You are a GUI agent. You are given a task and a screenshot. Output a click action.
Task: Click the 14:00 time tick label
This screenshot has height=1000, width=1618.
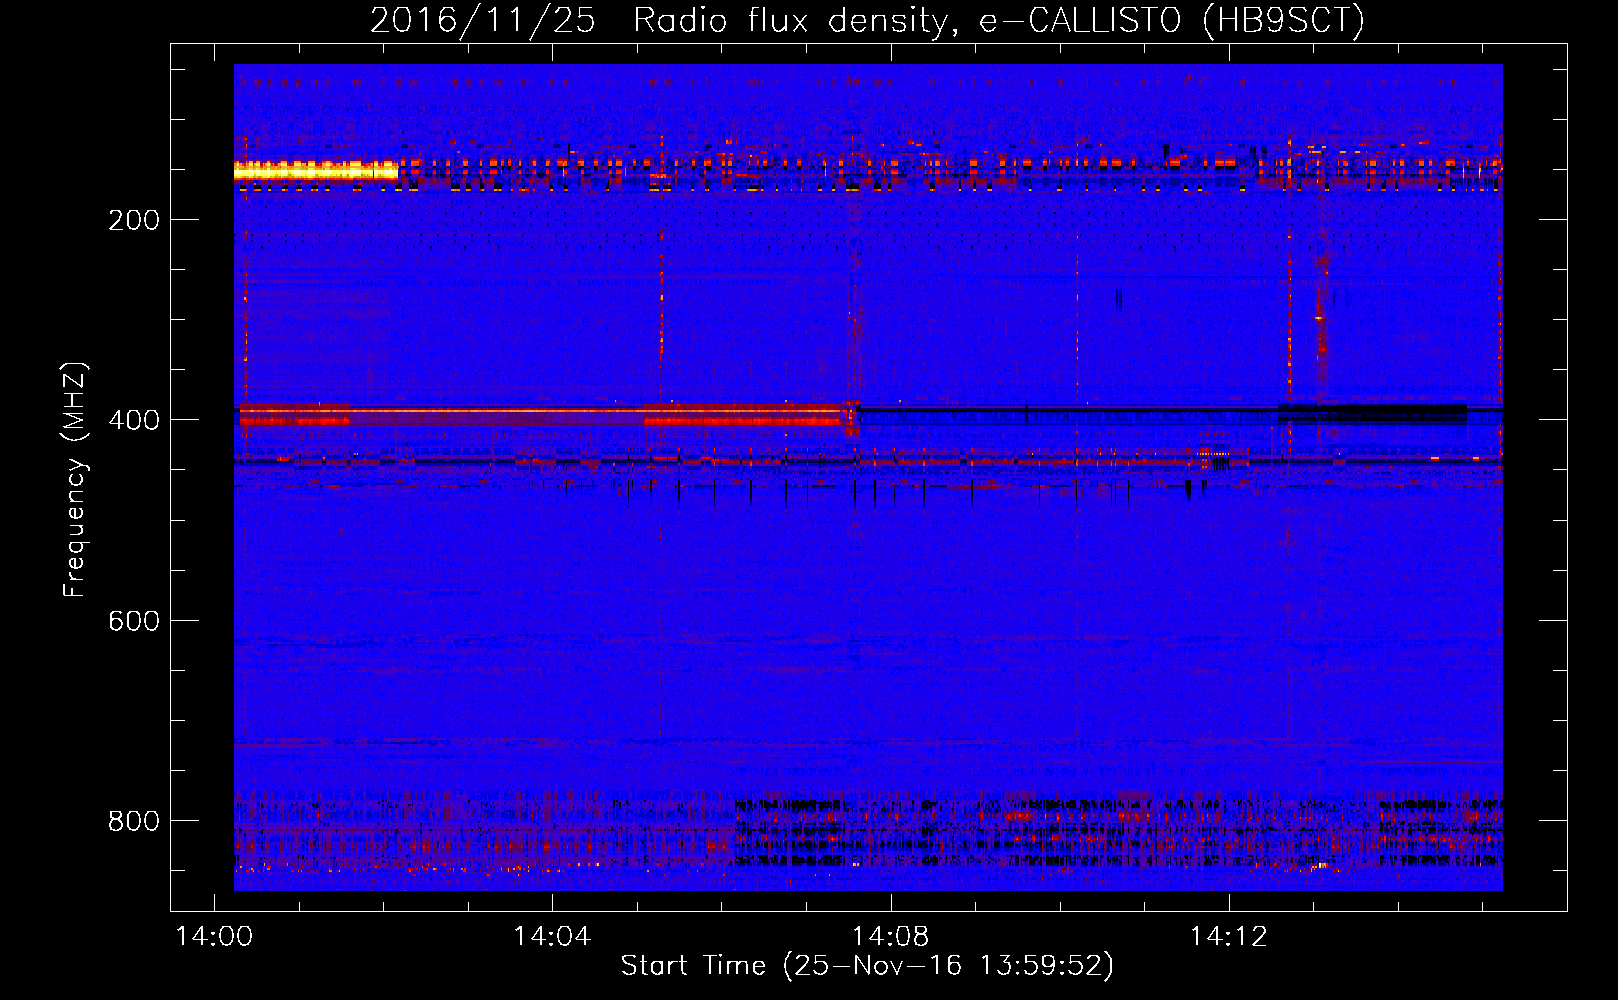214,937
